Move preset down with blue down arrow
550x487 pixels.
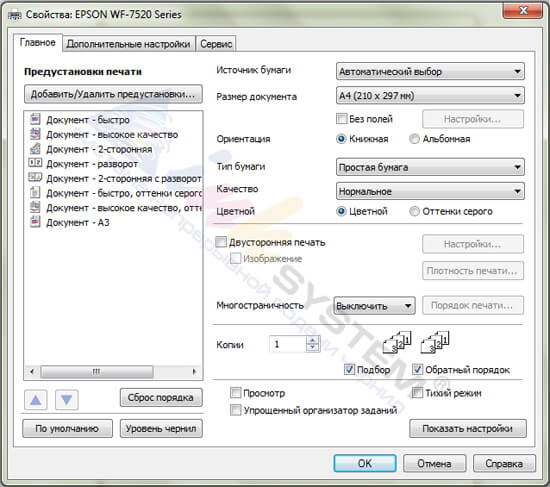66,400
